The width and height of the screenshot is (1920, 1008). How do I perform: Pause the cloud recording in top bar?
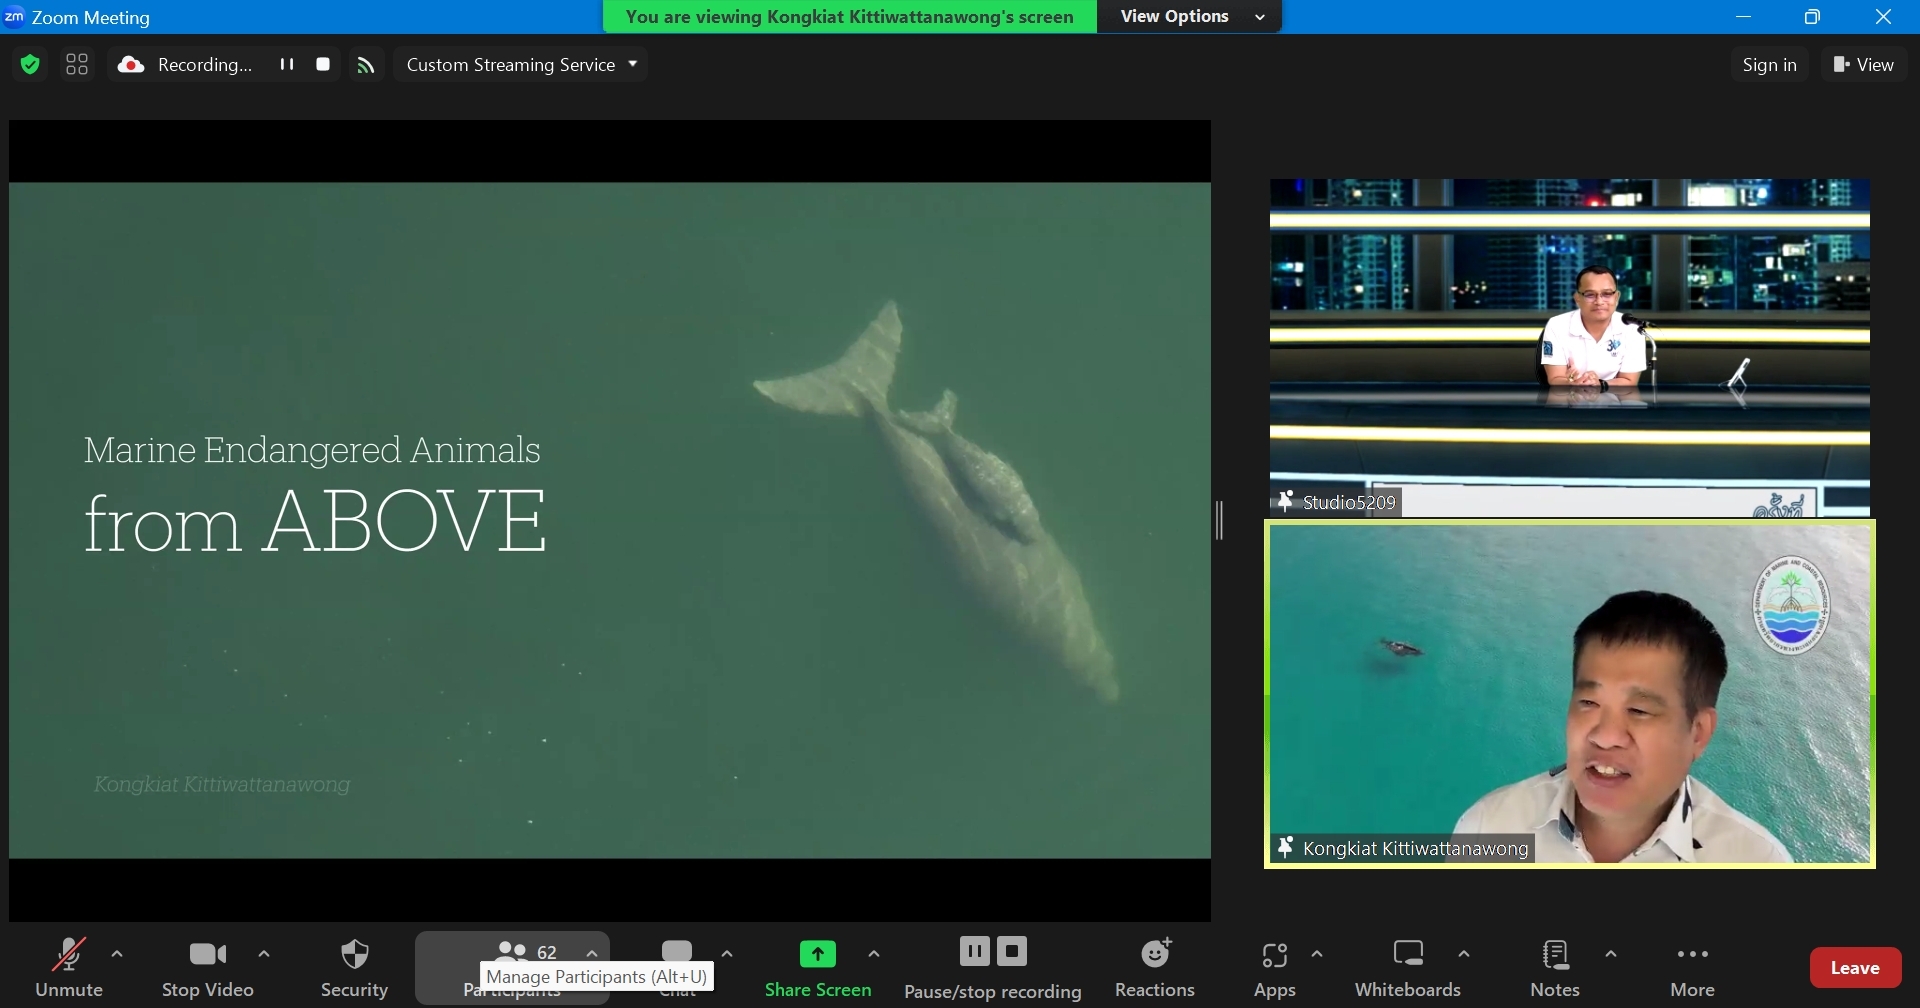[x=287, y=65]
